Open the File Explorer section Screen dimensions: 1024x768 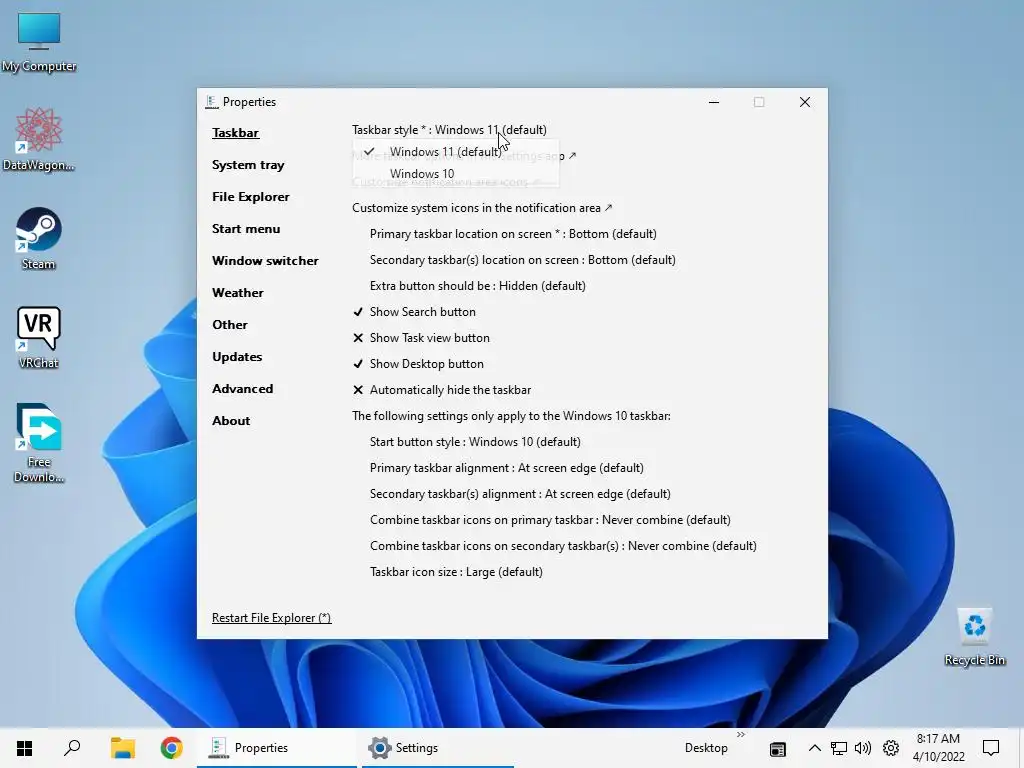tap(251, 197)
